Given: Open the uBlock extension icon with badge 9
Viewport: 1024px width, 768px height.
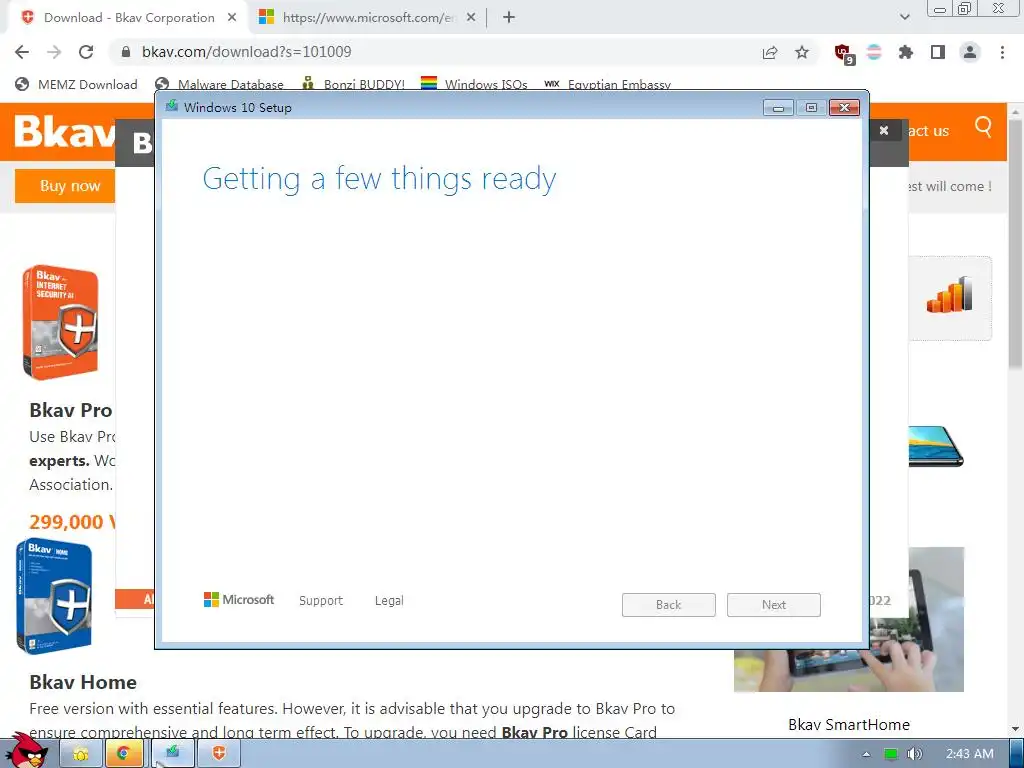Looking at the screenshot, I should tap(844, 54).
